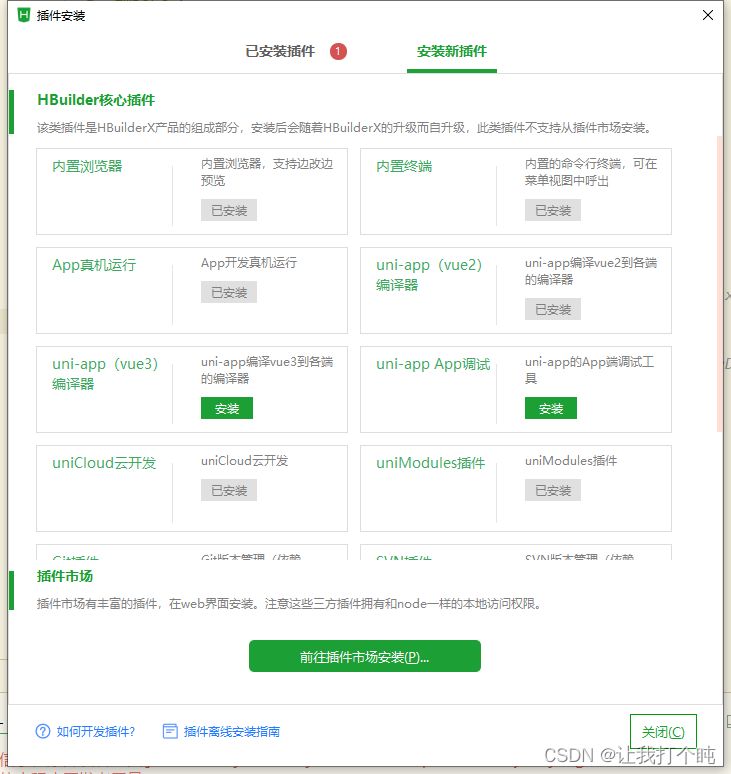
Task: Click the App真机运行 plugin title
Action: click(94, 265)
